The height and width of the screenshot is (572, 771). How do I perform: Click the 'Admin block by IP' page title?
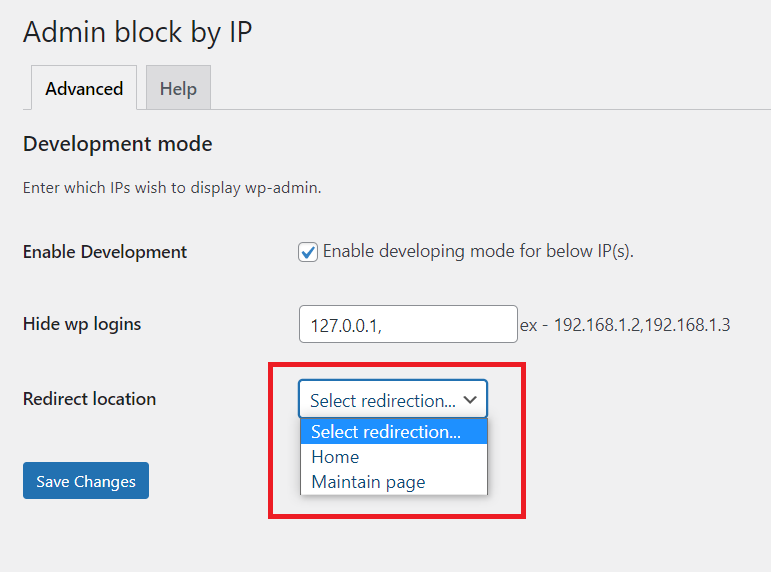[138, 32]
